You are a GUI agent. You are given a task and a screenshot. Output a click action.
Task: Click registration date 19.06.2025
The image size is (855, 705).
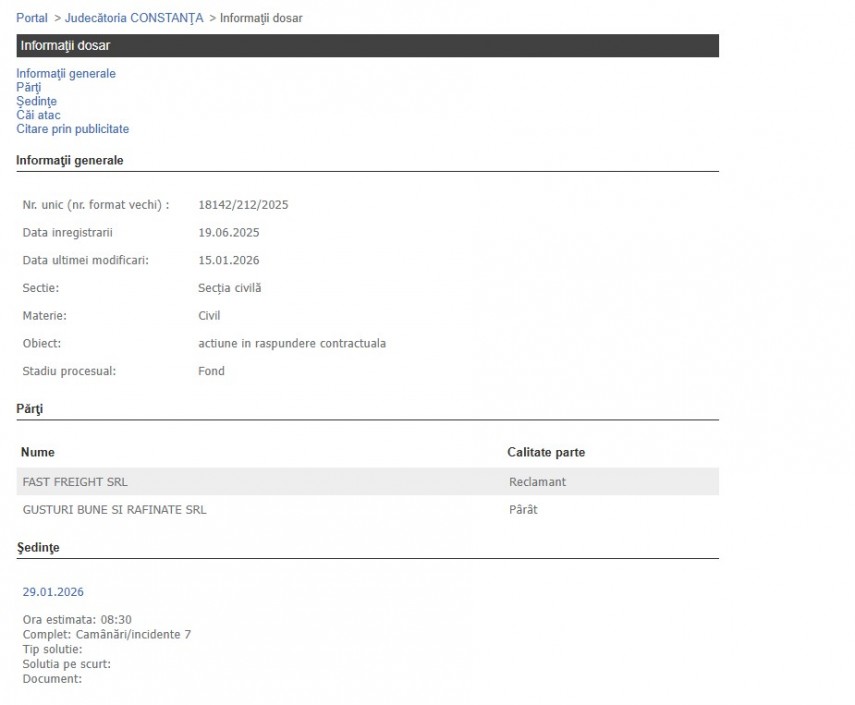point(229,233)
